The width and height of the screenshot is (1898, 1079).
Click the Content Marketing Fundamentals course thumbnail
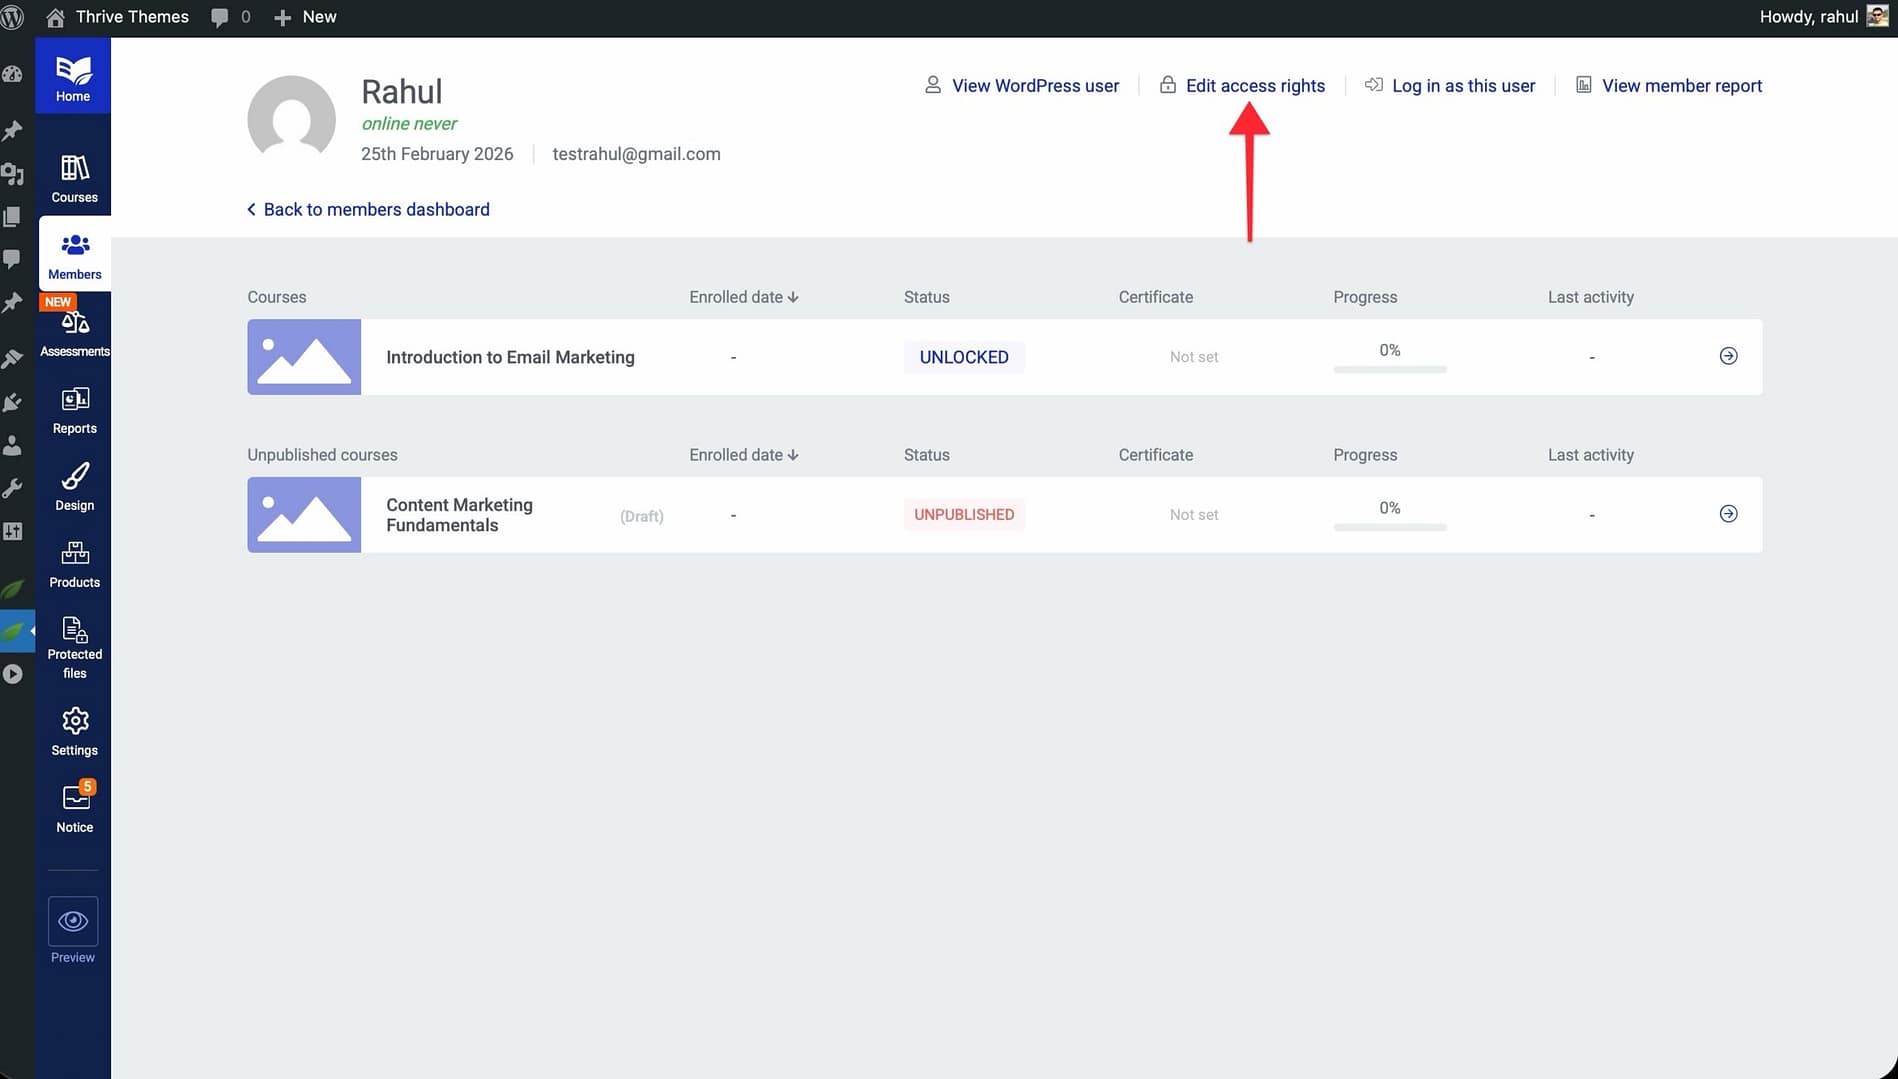tap(304, 515)
